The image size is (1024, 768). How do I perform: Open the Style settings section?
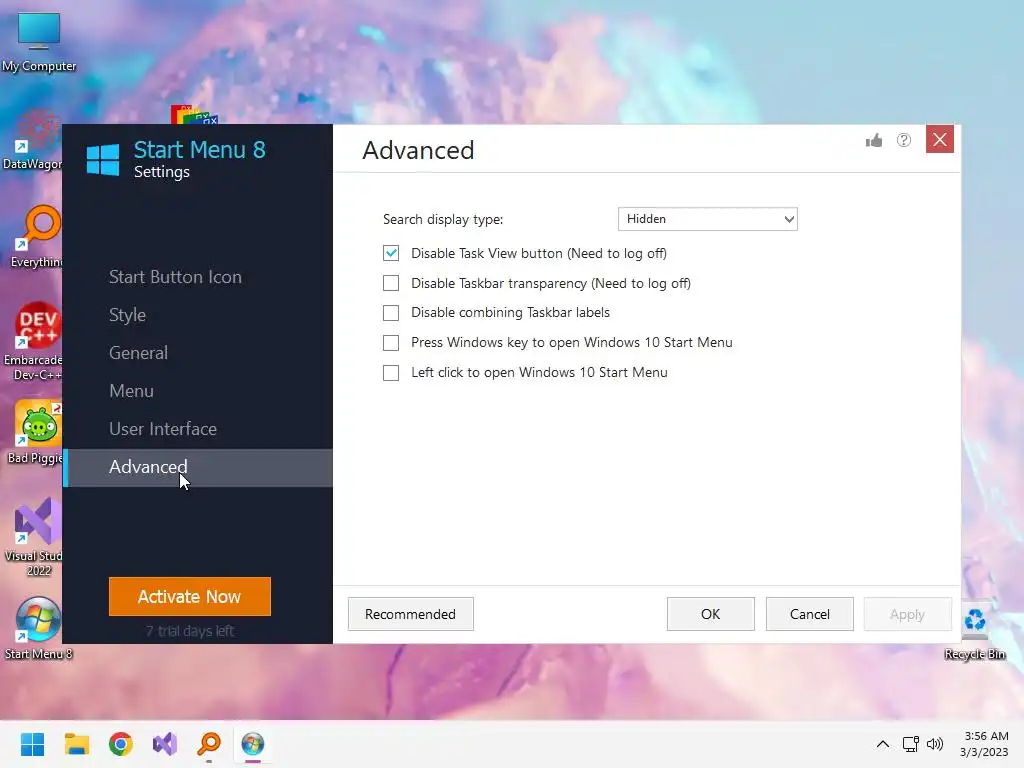click(x=127, y=315)
